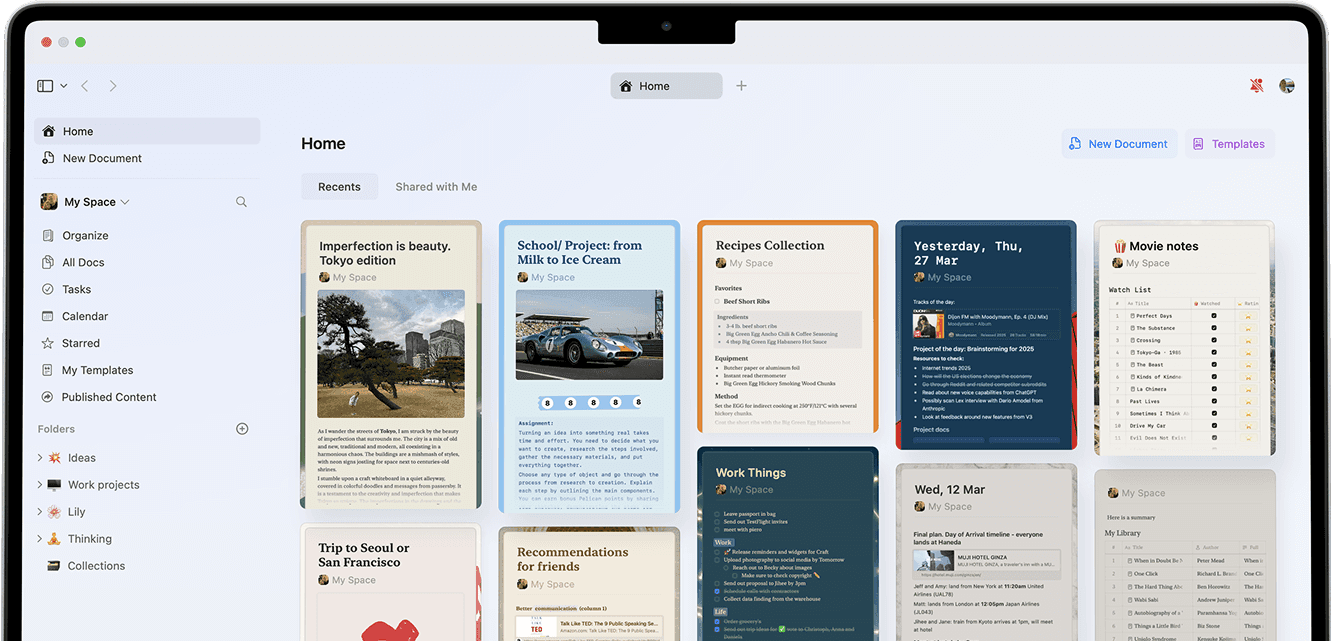Toggle the sidebar panel icon
1331x641 pixels.
pos(45,86)
